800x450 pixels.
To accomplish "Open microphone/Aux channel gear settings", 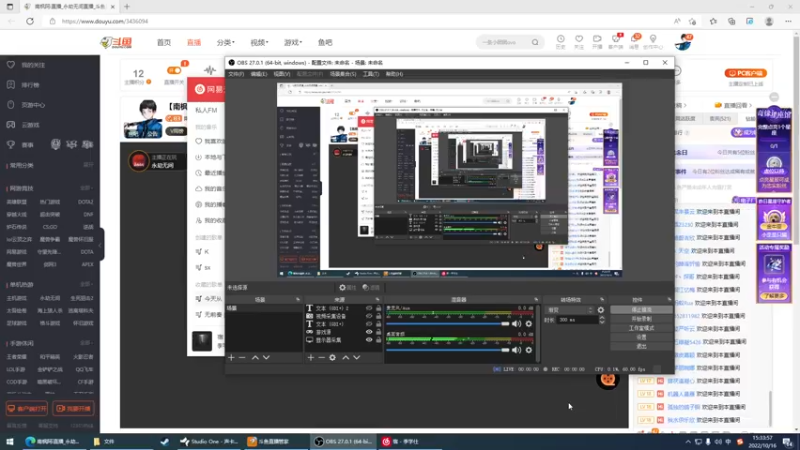I will pos(529,323).
